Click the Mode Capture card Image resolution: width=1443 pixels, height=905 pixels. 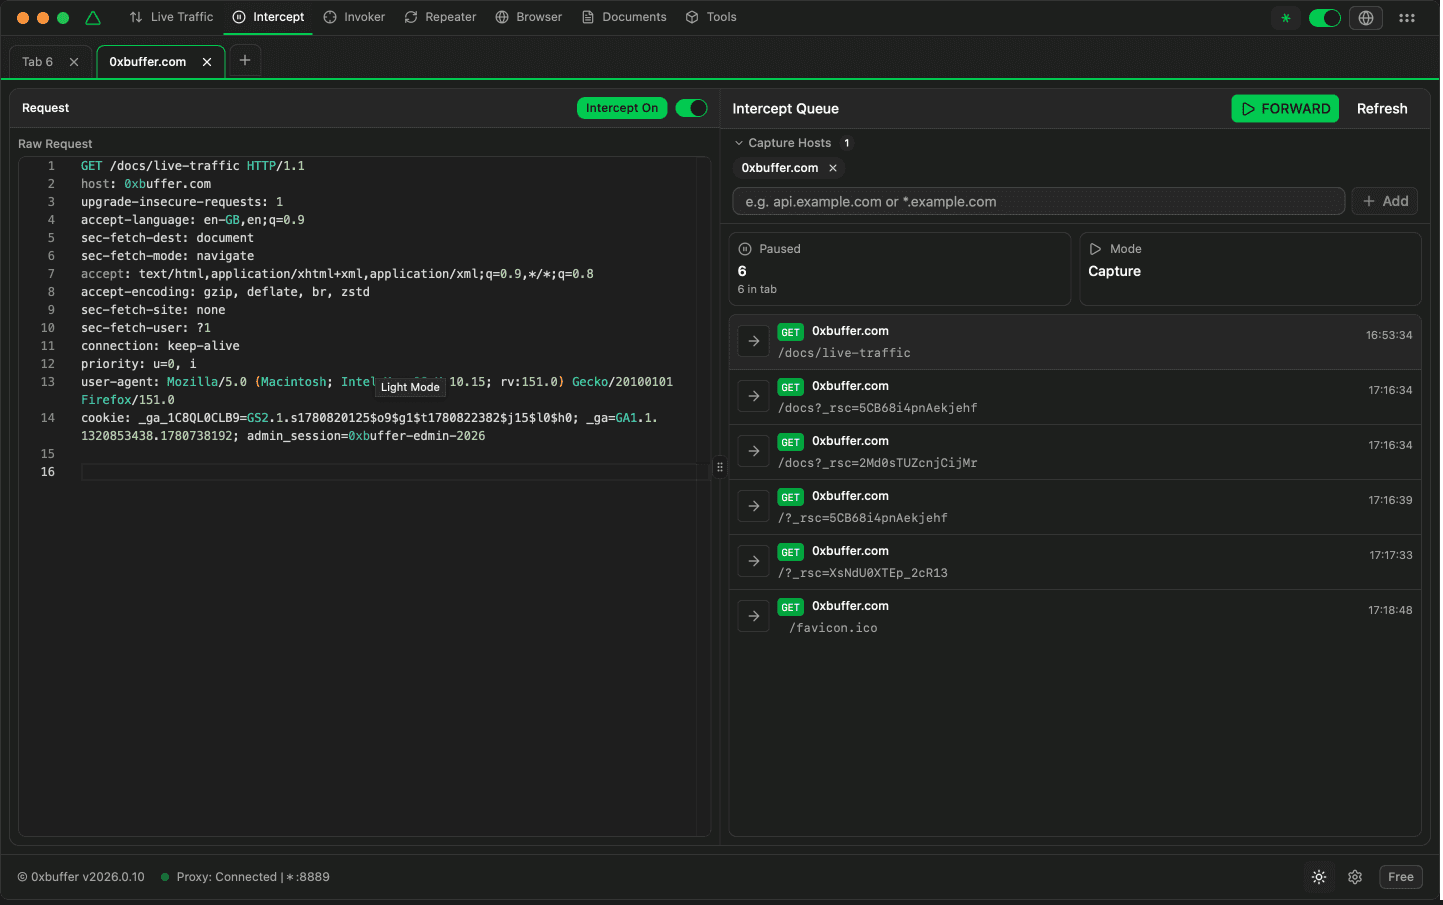pos(1250,269)
